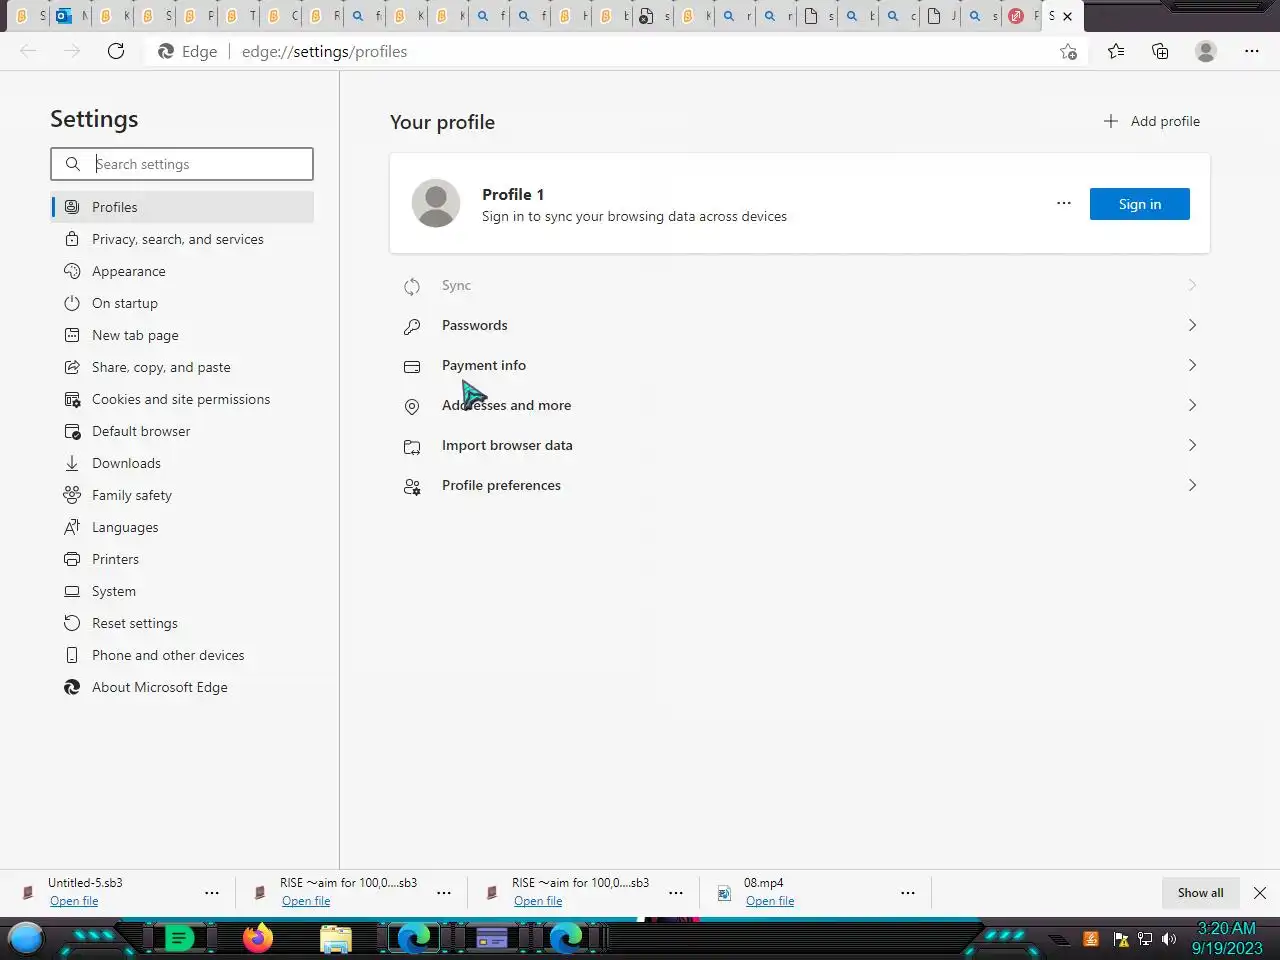Open System settings

[182, 591]
